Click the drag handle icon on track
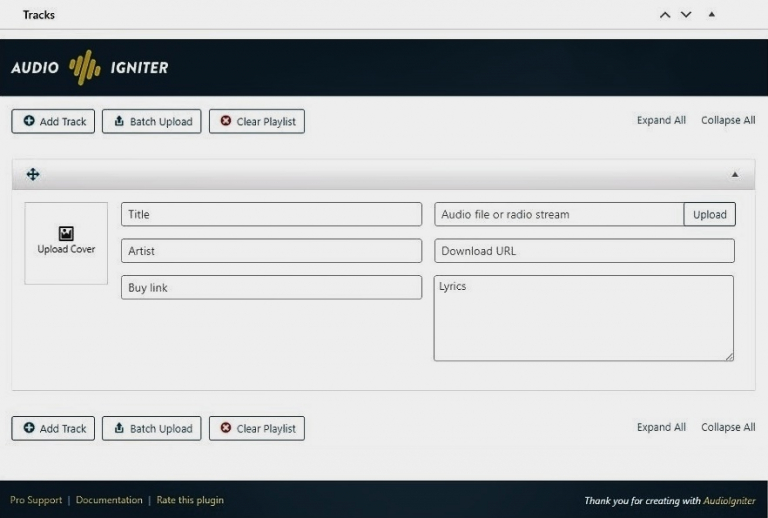This screenshot has height=518, width=768. [33, 175]
